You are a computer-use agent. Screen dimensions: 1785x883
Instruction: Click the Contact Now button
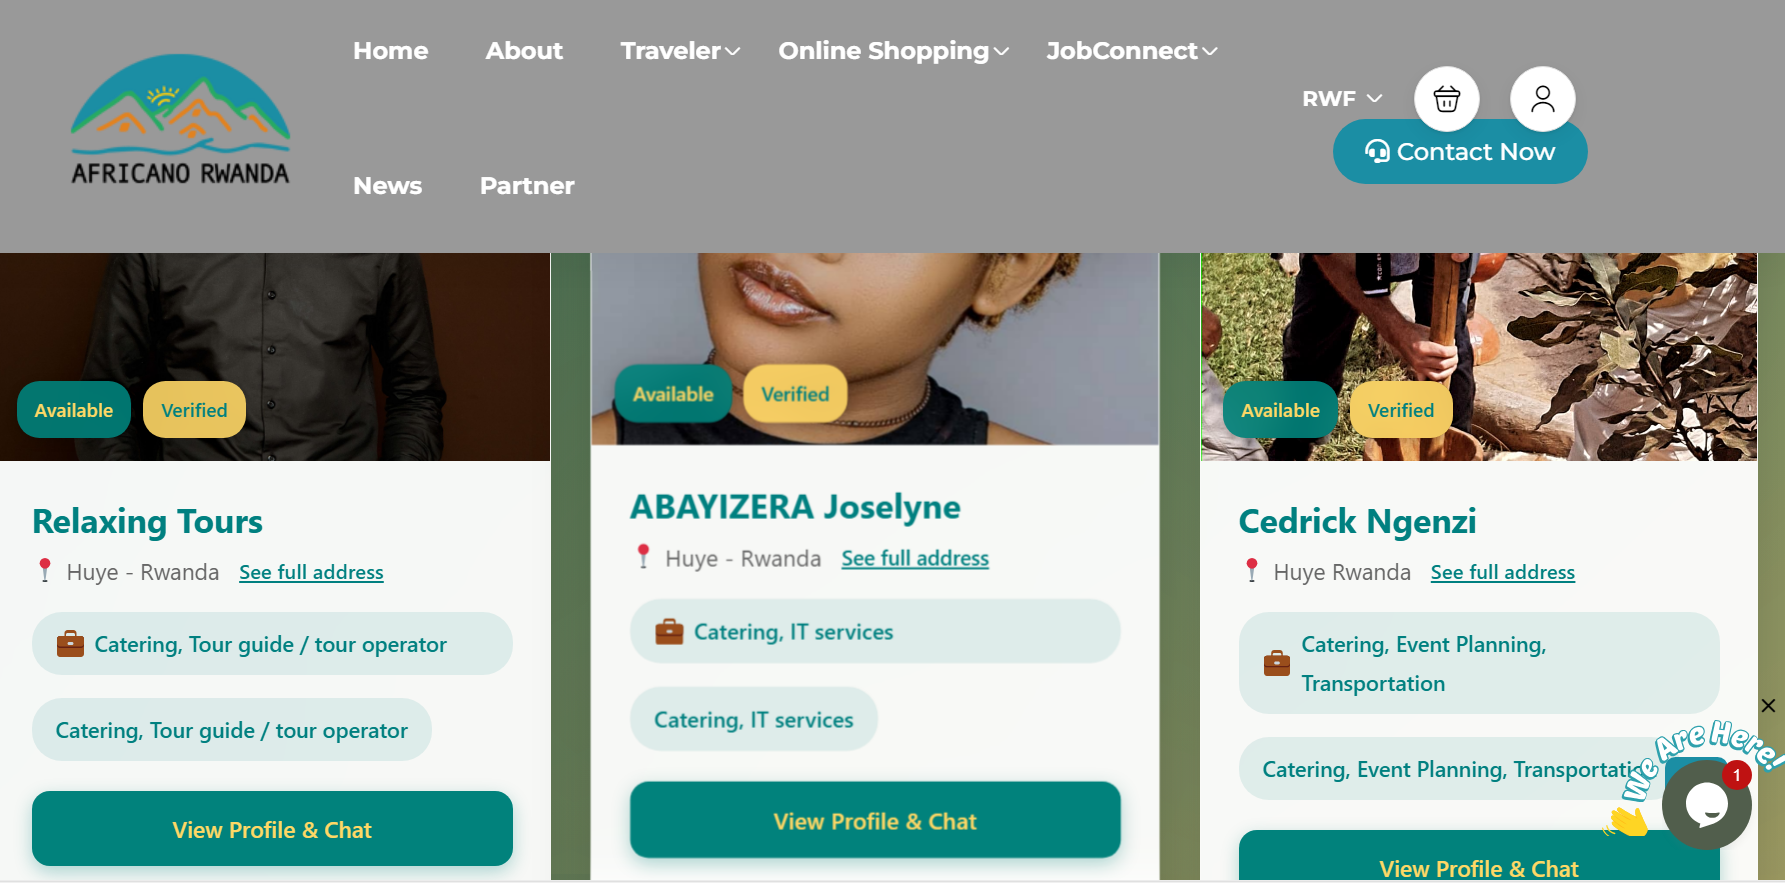[1460, 152]
